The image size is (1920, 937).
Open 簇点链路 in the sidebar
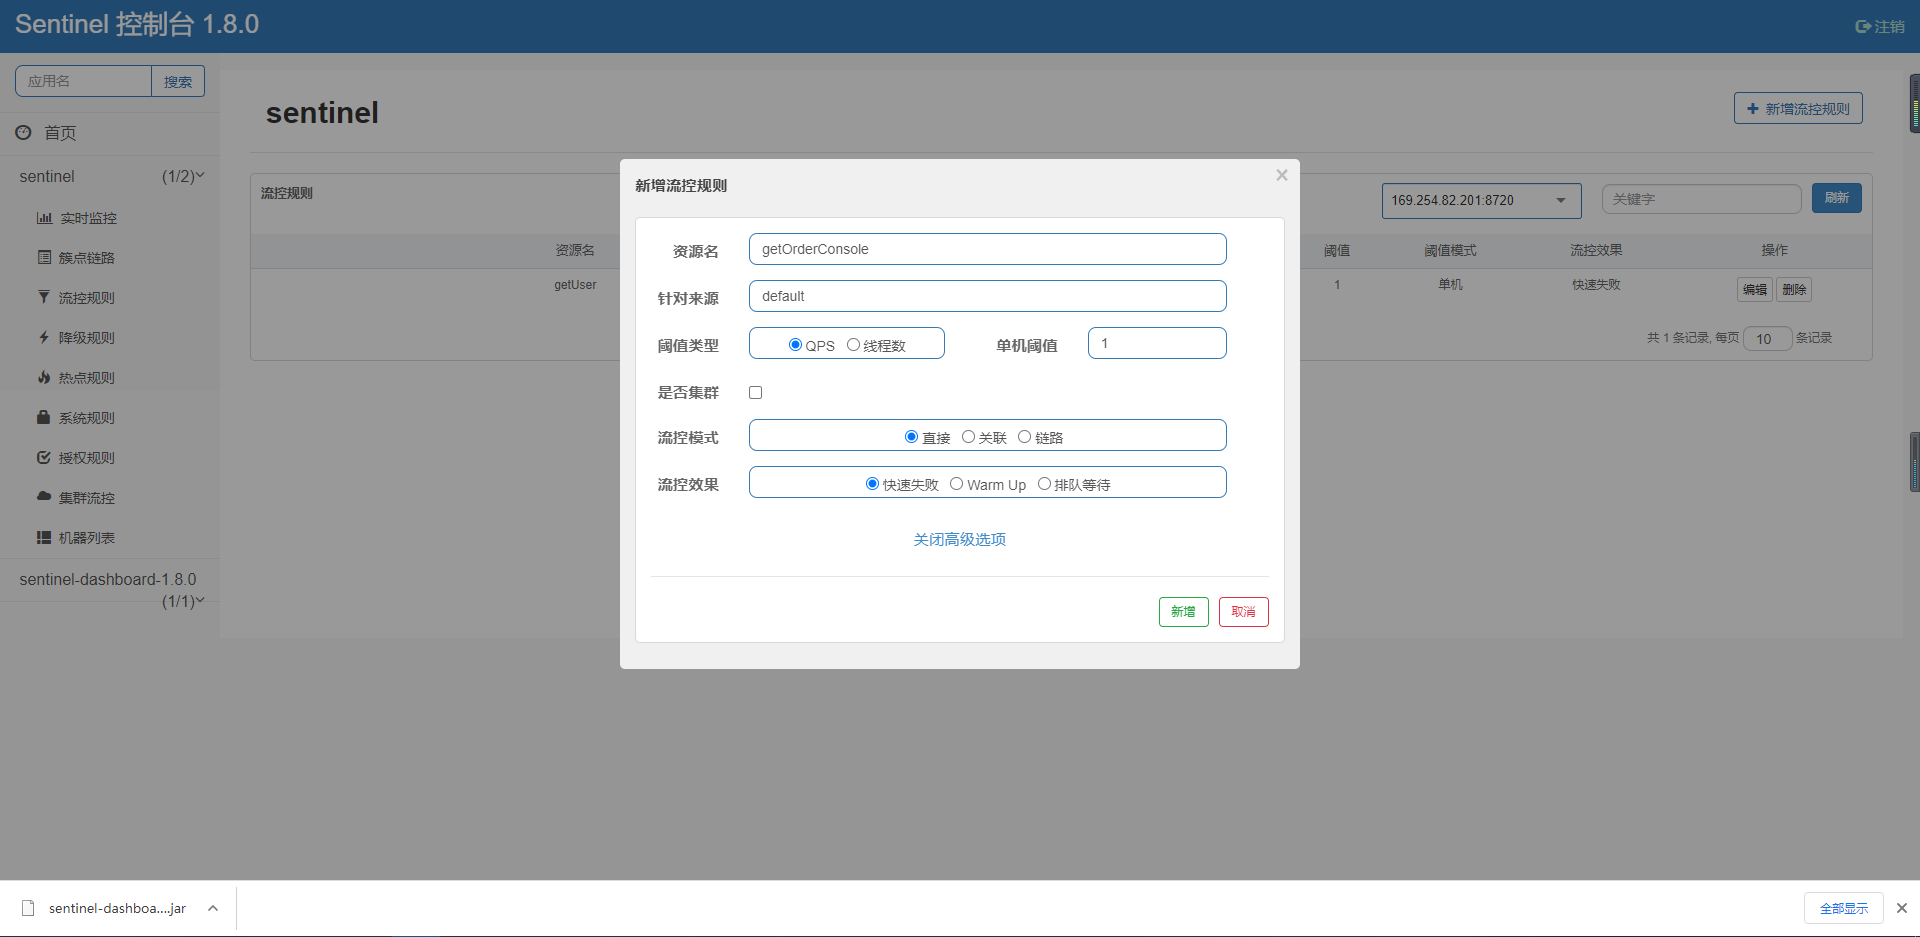[x=87, y=258]
